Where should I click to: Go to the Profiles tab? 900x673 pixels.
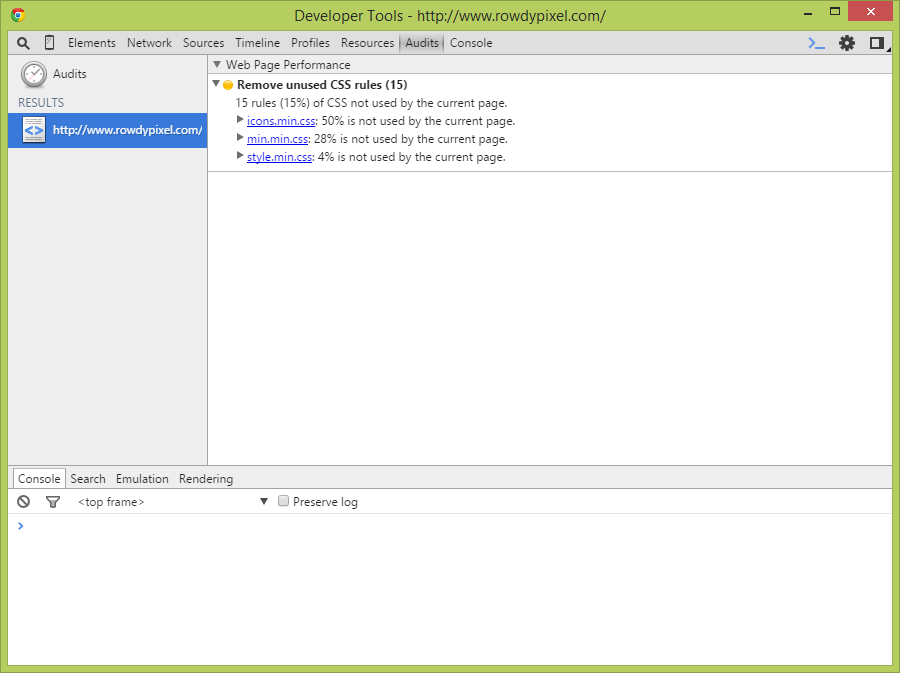311,43
